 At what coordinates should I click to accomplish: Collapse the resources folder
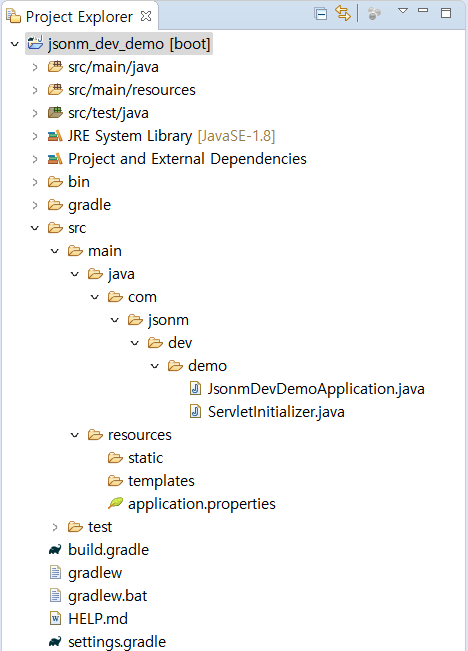tap(75, 435)
